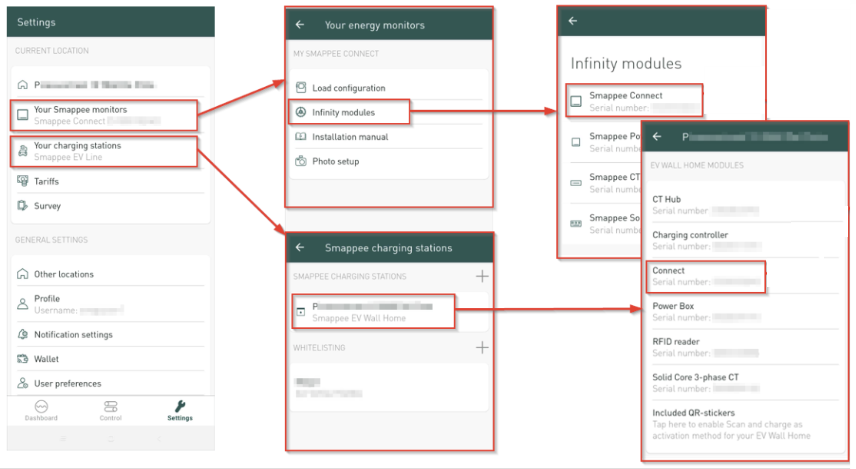Go back from Infinity modules screen

[573, 21]
